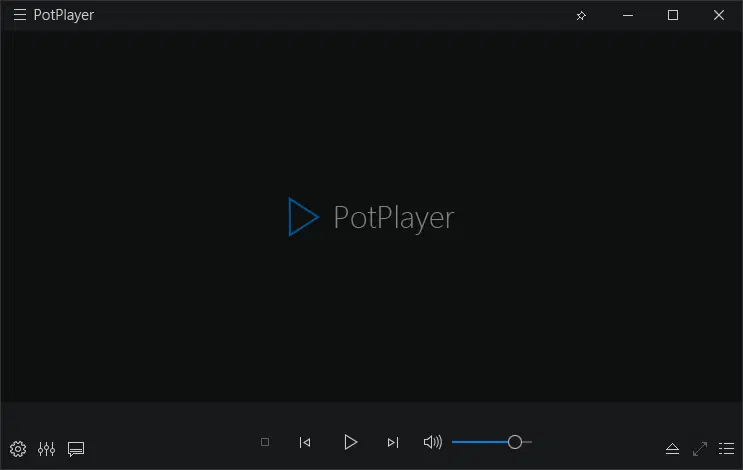743x470 pixels.
Task: Open a file with the eject icon
Action: pos(672,449)
